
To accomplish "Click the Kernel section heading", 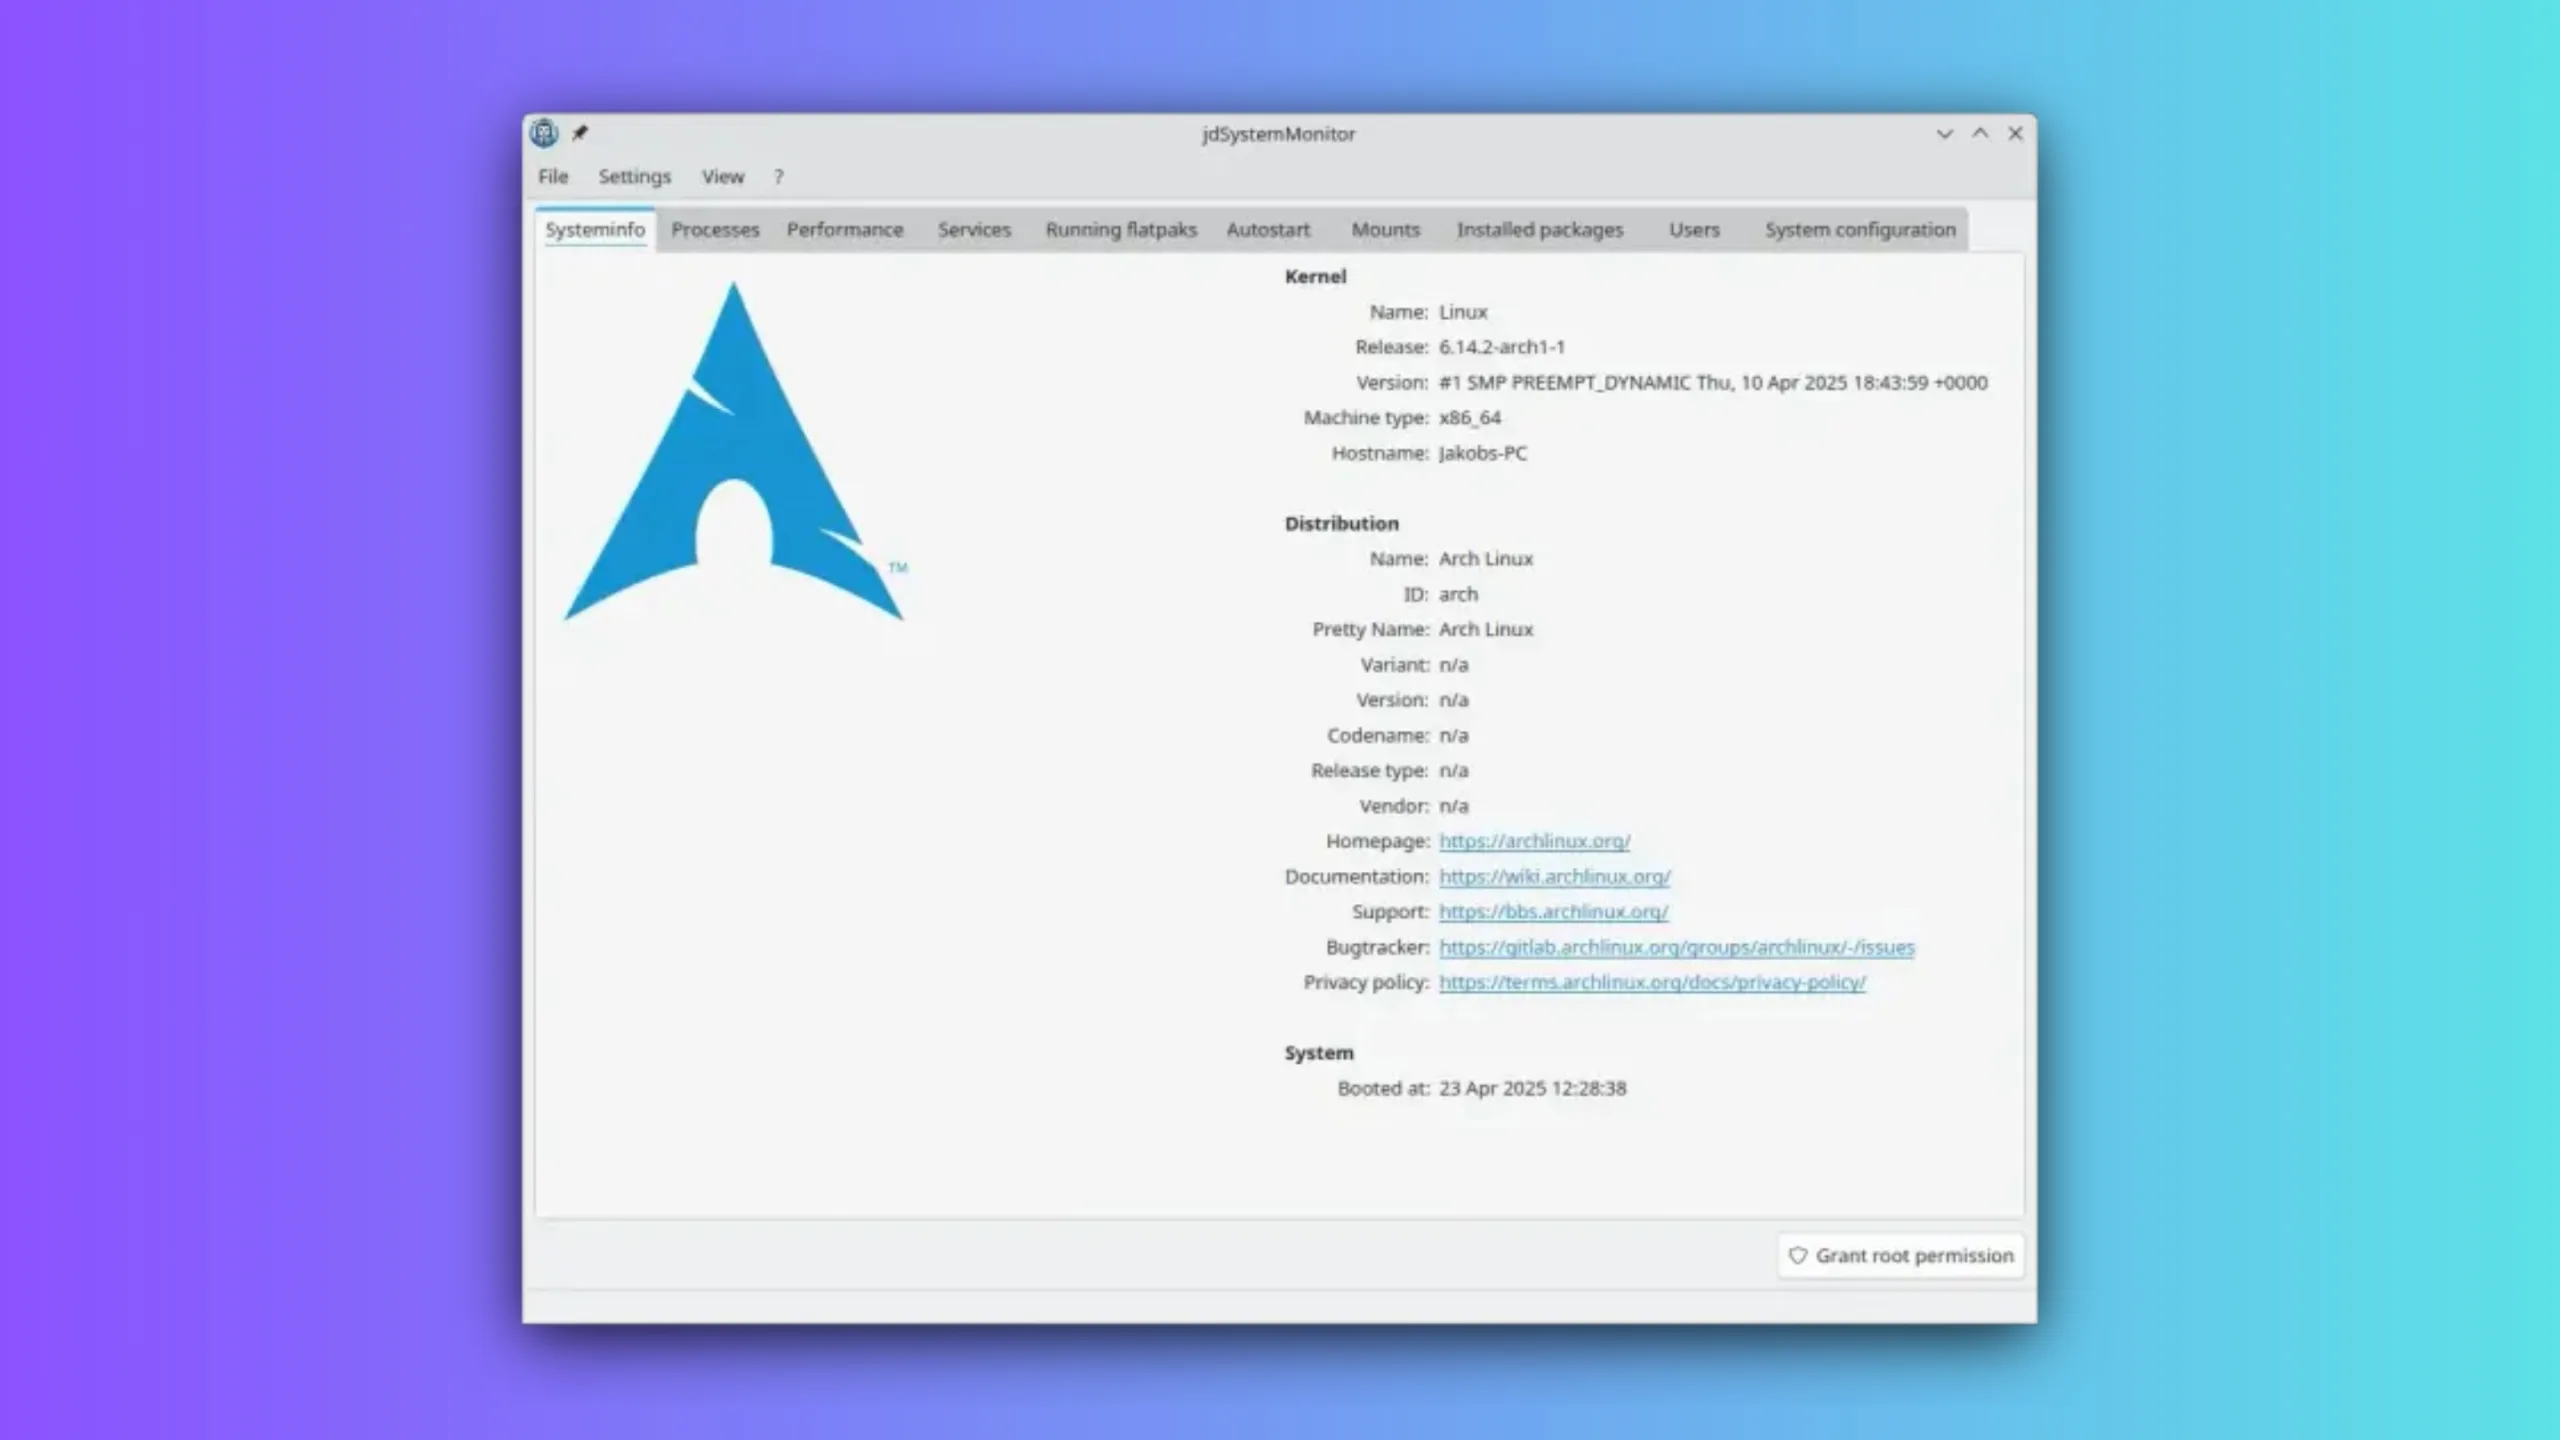I will [x=1315, y=277].
